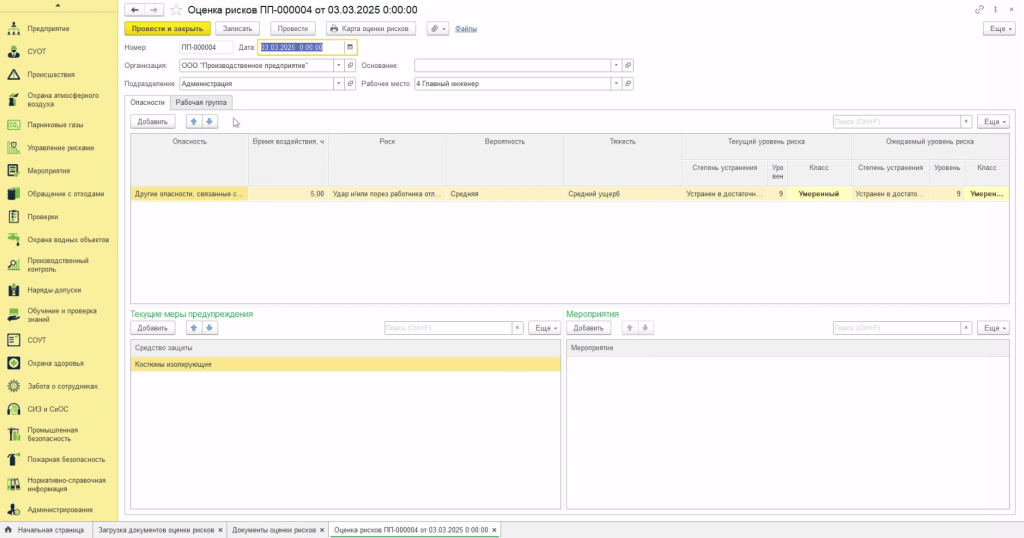Open Еще menu of hazards table
This screenshot has height=538, width=1024.
pyautogui.click(x=993, y=121)
